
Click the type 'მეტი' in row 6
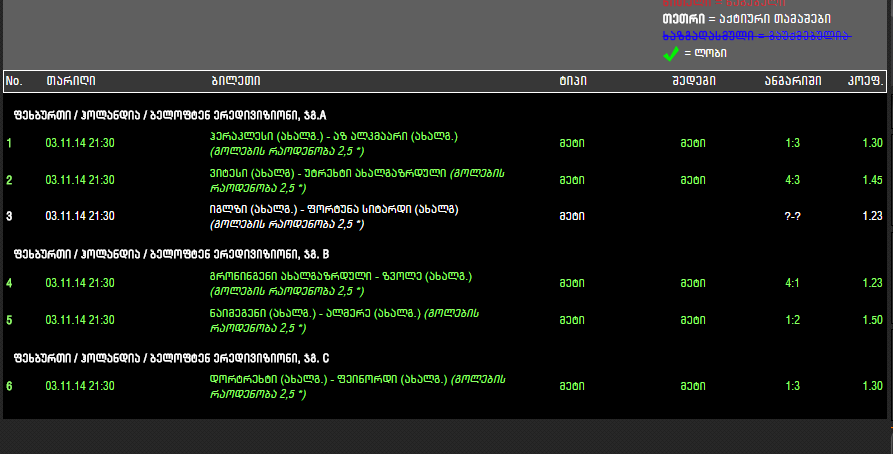572,386
